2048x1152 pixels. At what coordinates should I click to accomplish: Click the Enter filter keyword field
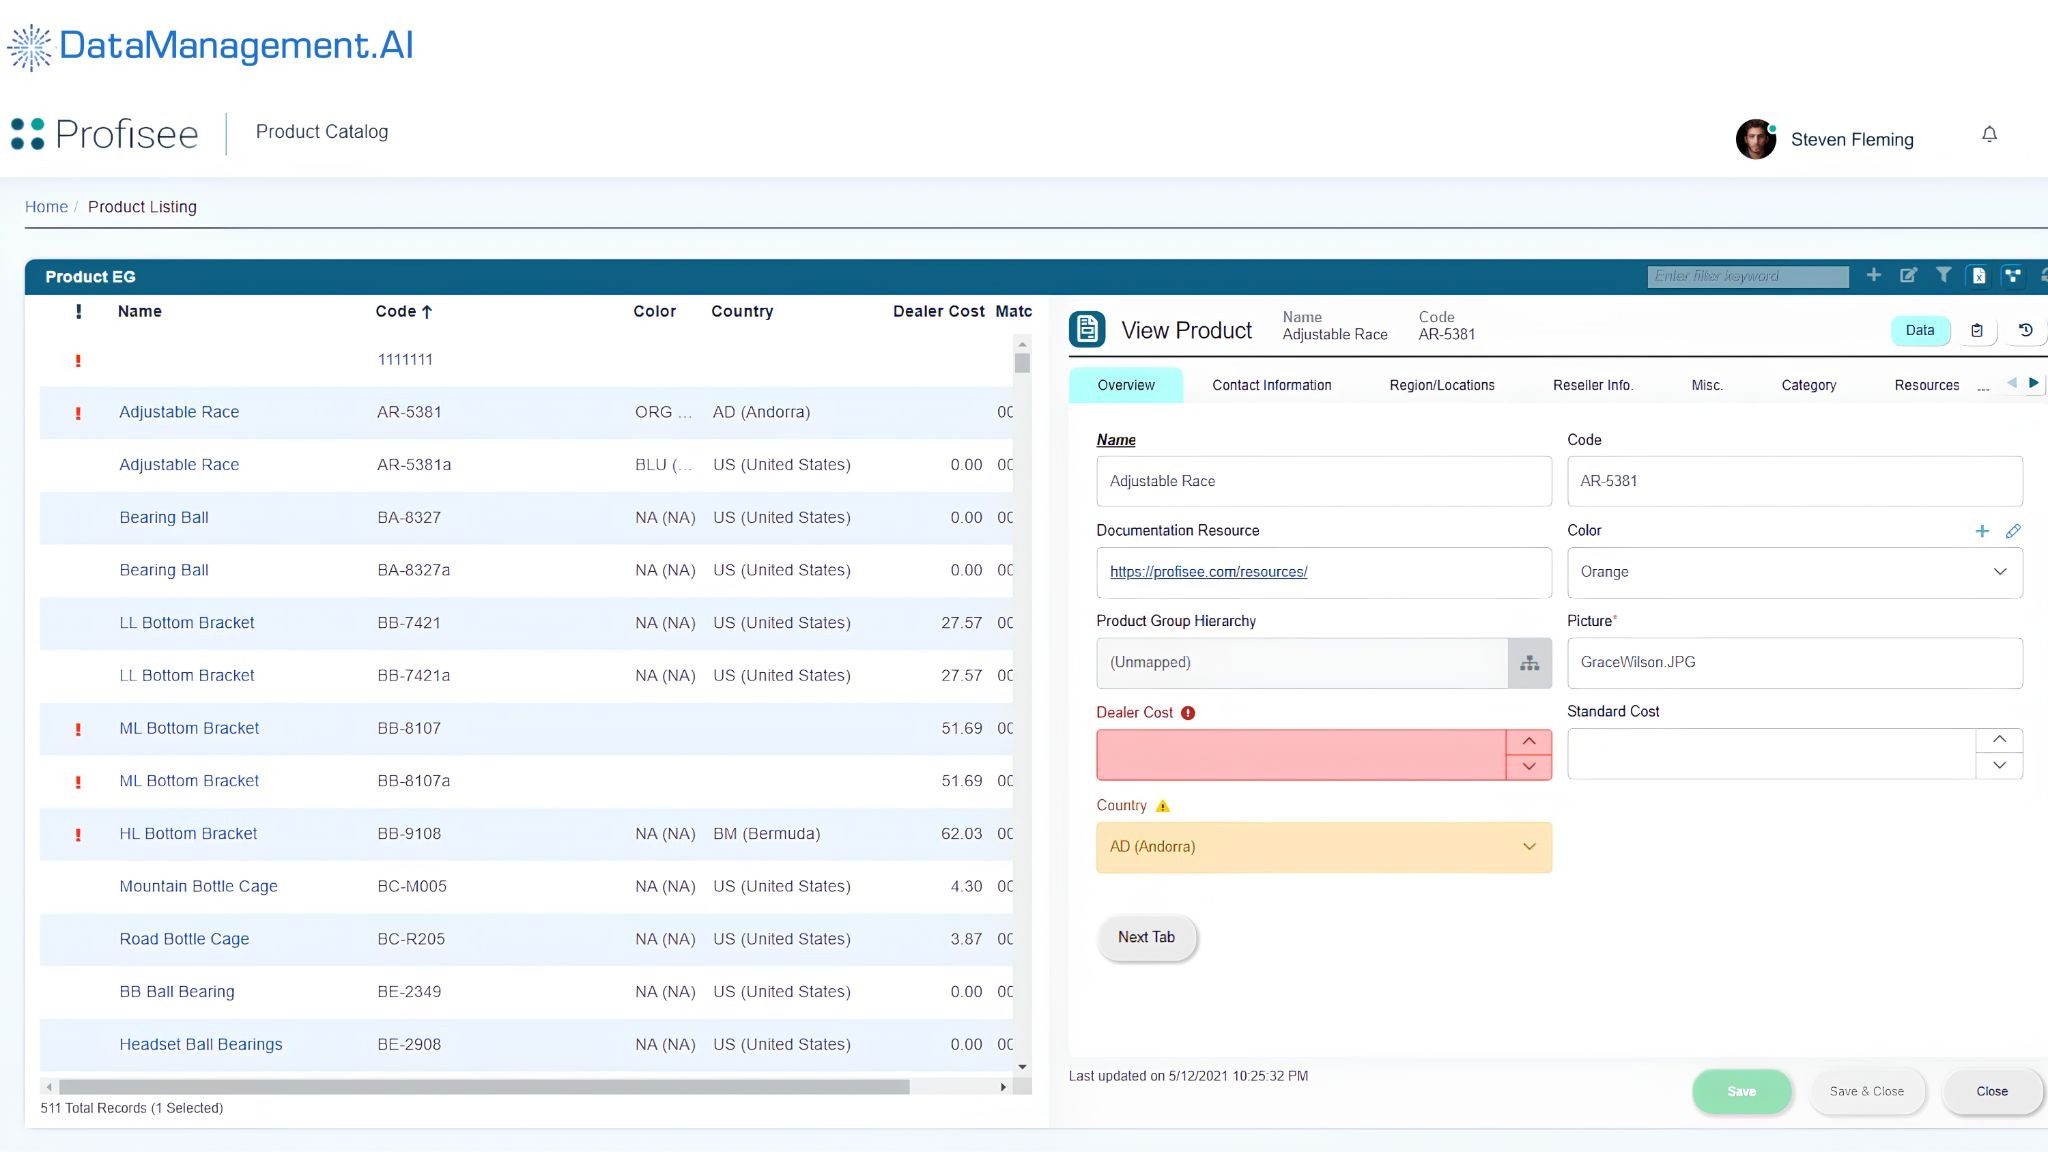tap(1747, 276)
